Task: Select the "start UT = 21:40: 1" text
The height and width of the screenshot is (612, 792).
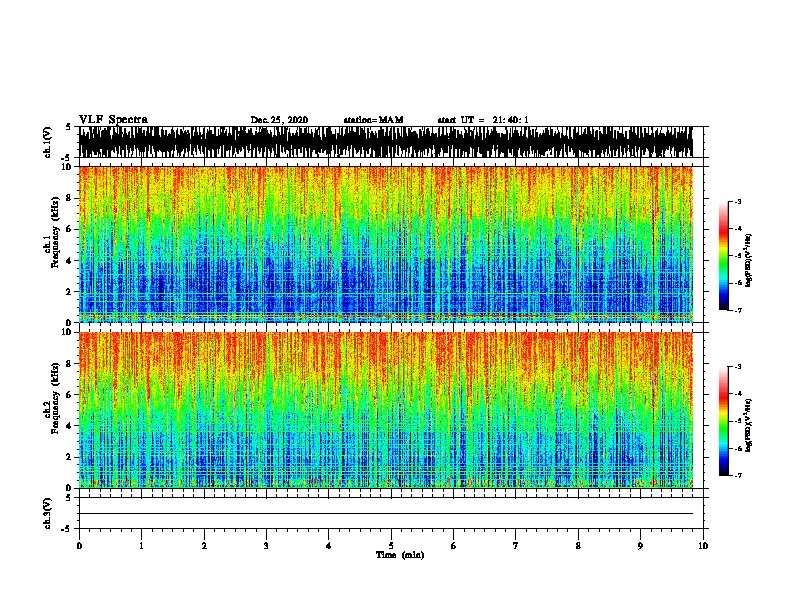Action: [483, 120]
